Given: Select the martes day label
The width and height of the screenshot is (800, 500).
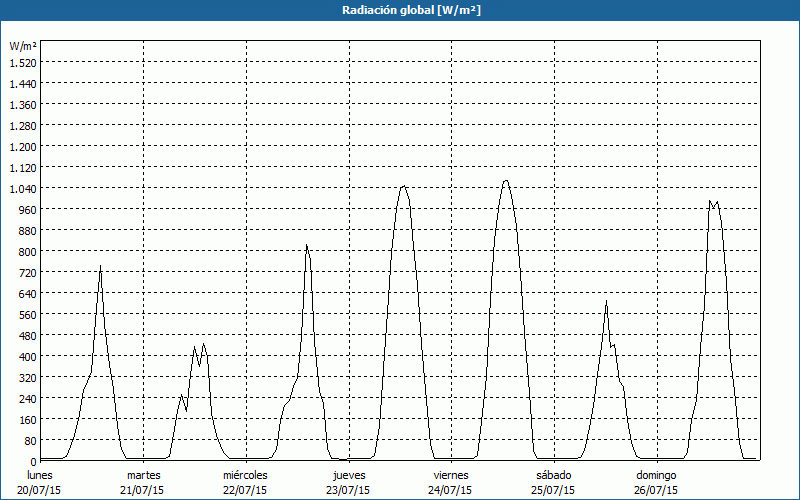Looking at the screenshot, I should (x=144, y=474).
